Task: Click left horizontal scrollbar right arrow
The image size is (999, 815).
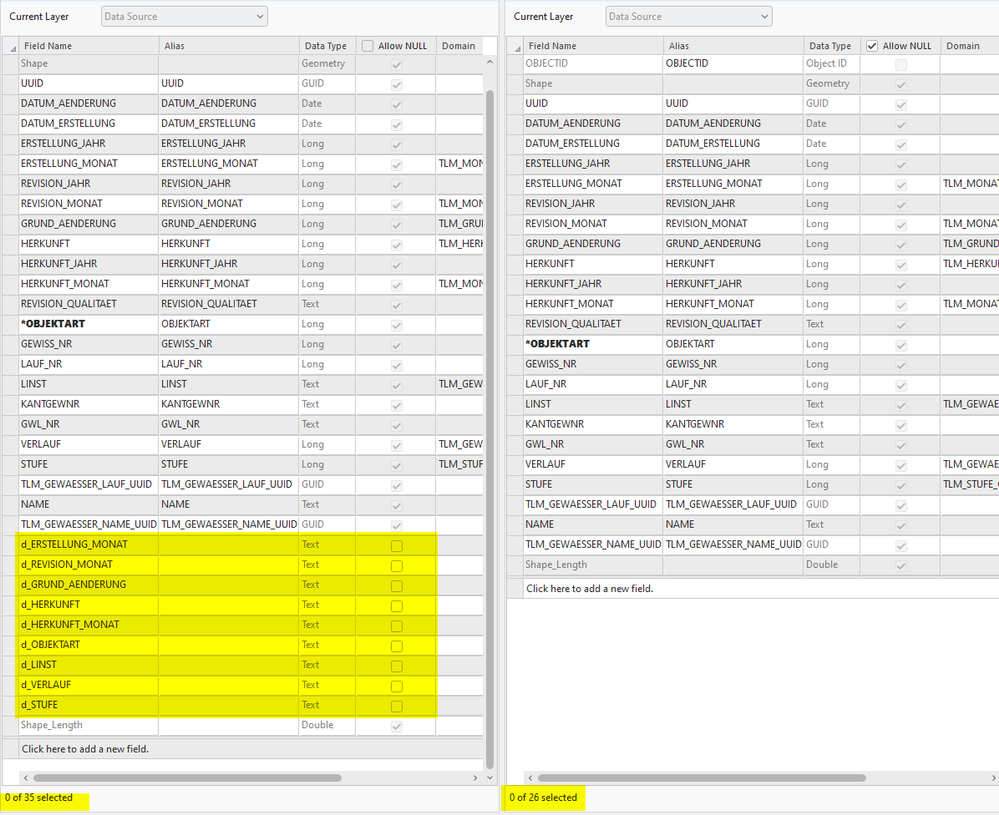Action: coord(475,777)
